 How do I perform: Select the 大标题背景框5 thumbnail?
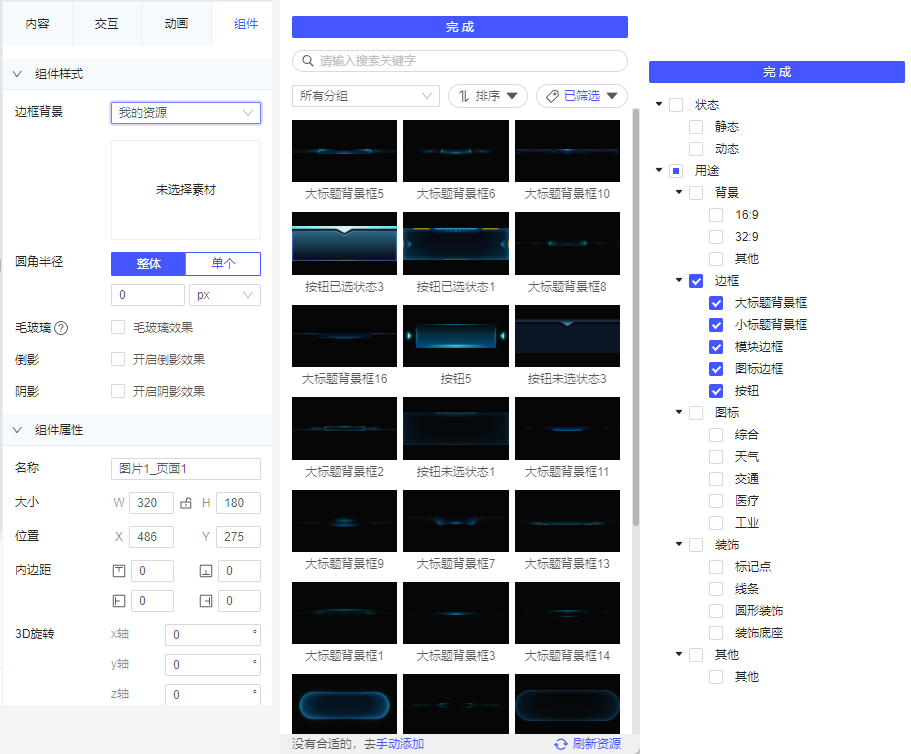point(345,151)
